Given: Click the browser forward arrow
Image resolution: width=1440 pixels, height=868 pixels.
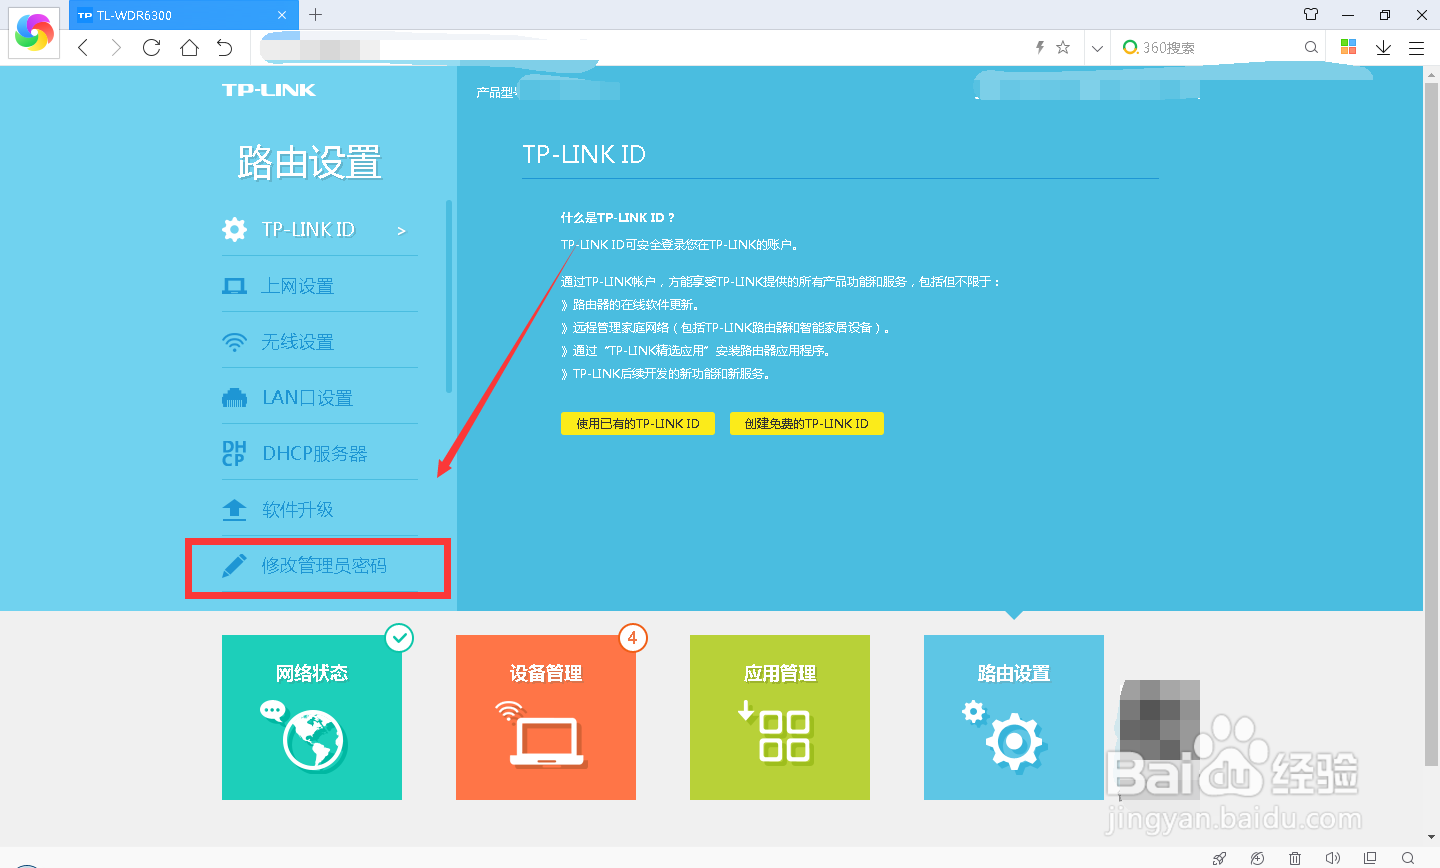Looking at the screenshot, I should [x=116, y=47].
